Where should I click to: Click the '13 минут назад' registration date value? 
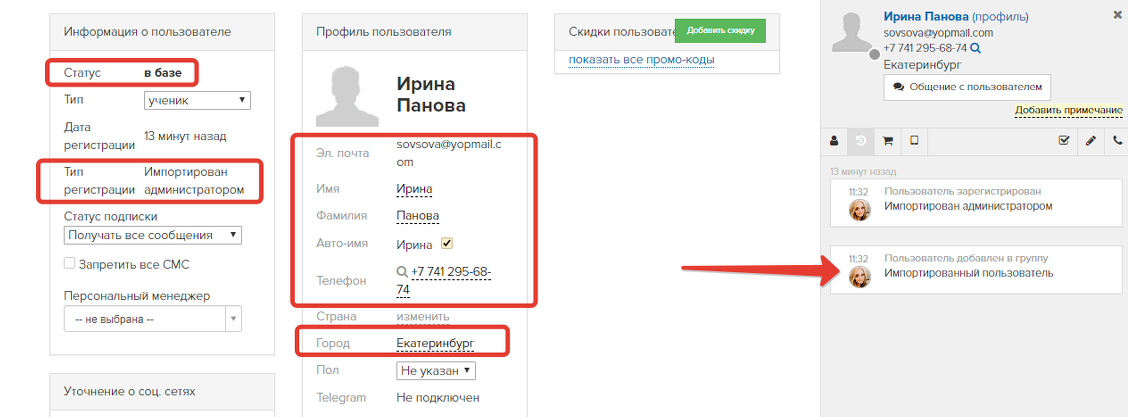(x=186, y=135)
